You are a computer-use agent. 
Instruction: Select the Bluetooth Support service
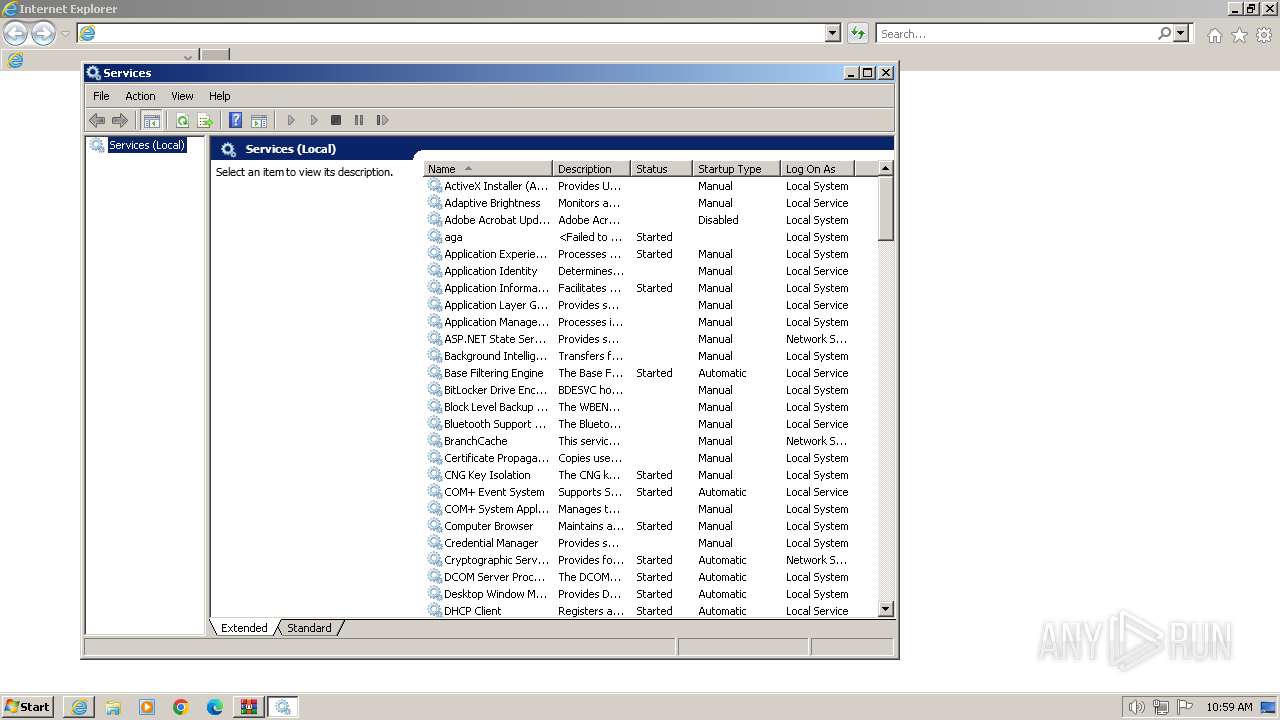point(650,424)
